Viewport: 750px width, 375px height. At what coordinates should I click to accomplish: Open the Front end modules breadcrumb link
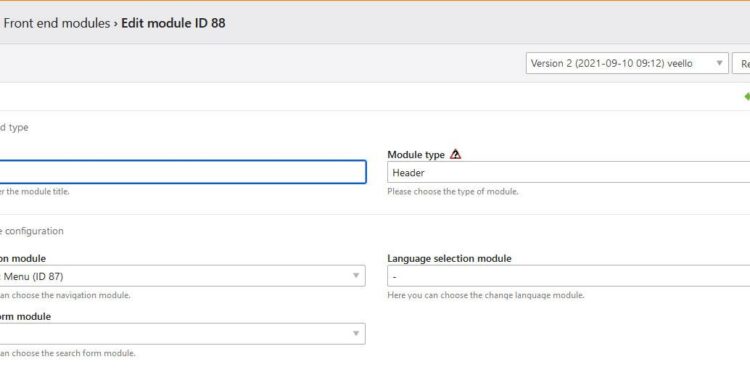click(56, 23)
